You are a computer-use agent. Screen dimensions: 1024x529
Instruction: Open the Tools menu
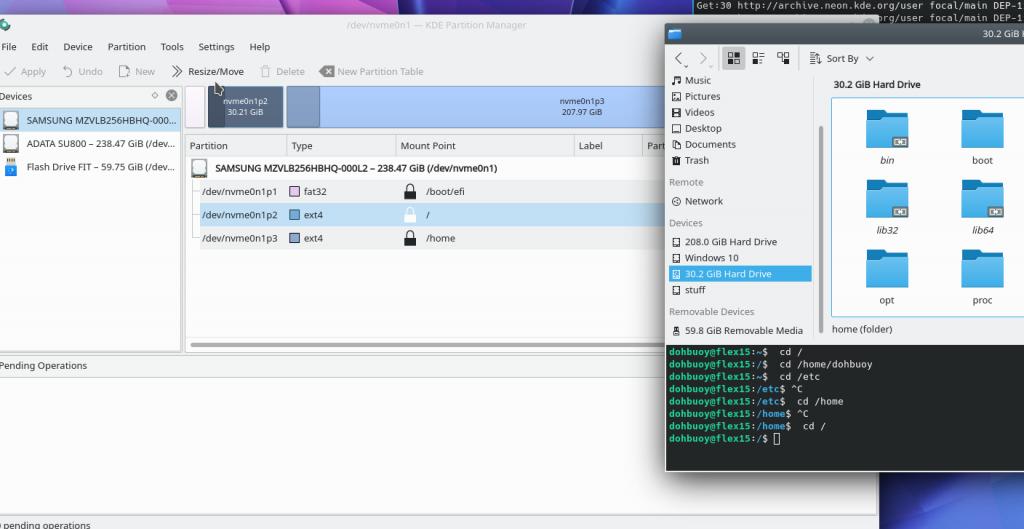[172, 47]
